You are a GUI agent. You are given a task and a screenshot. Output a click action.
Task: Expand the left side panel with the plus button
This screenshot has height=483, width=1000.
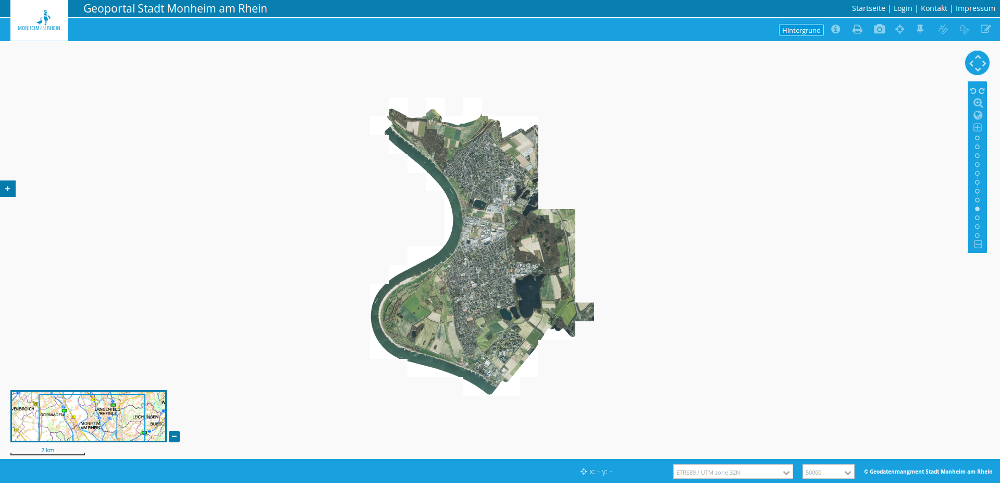[7, 188]
